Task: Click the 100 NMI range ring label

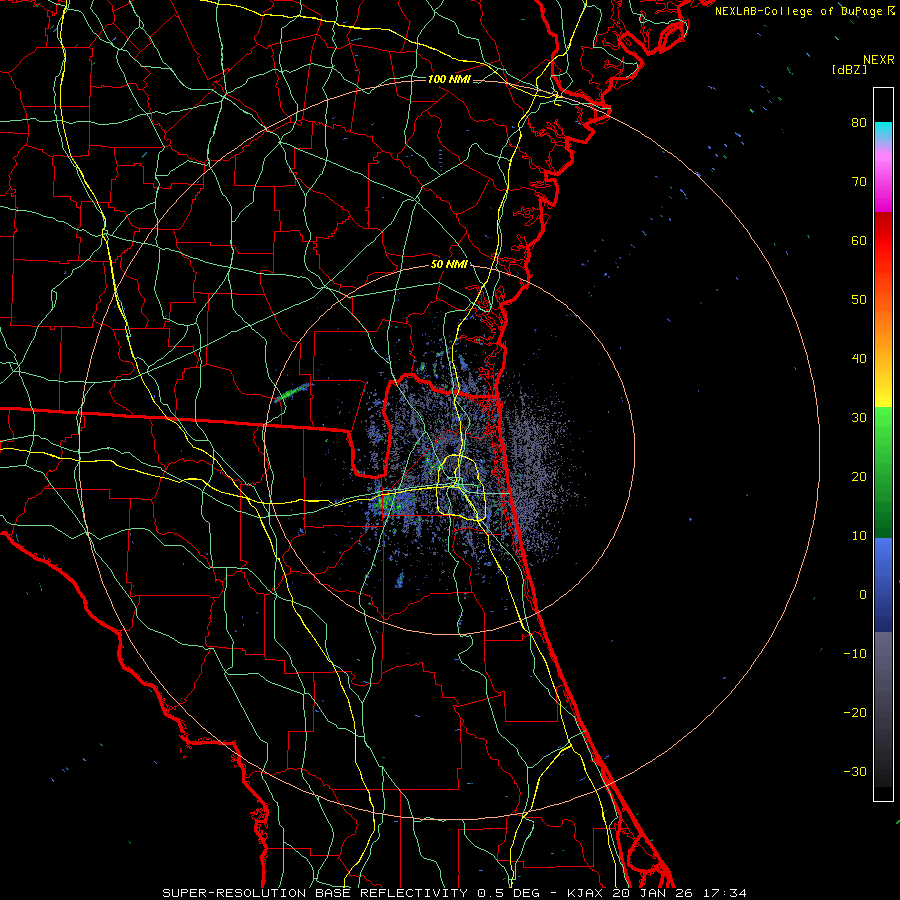Action: [x=449, y=79]
